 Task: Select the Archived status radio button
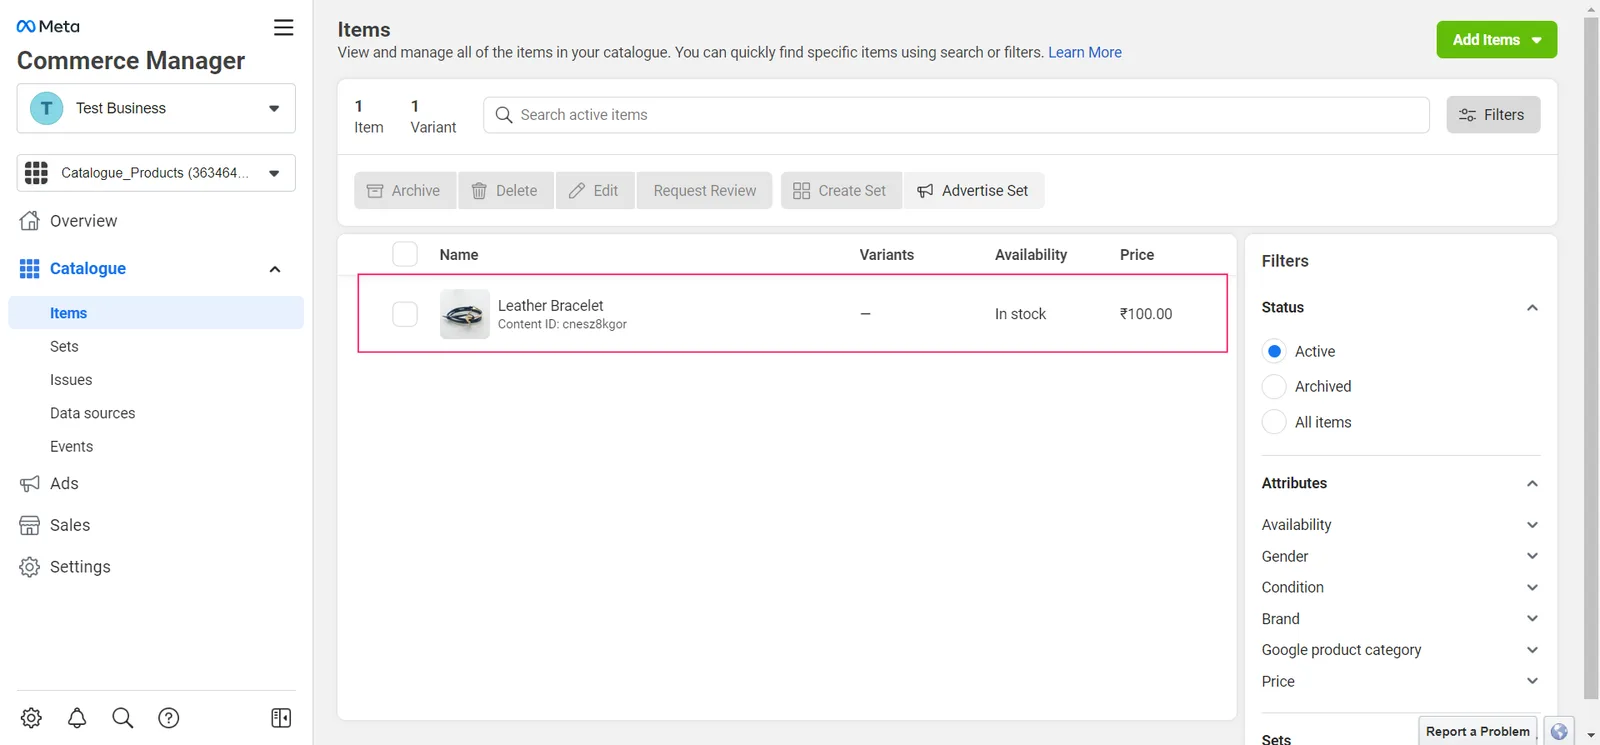[x=1274, y=386]
